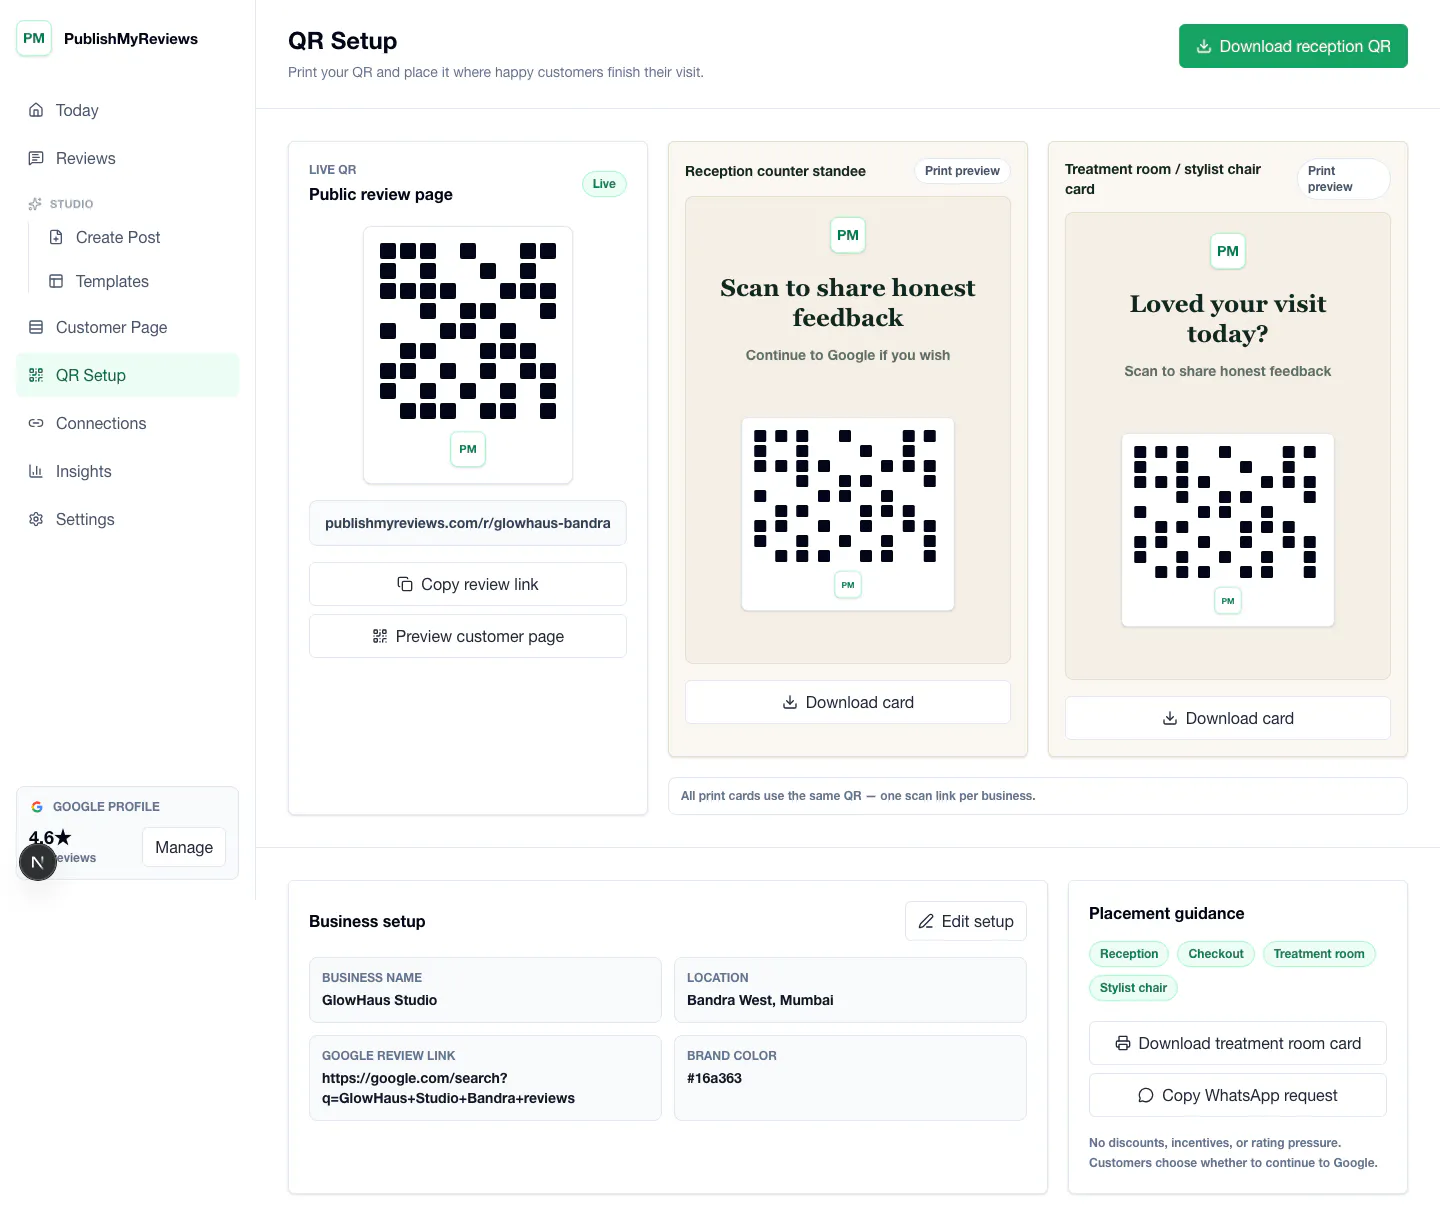Screen dimensions: 1440x1226
Task: Click the Create Post file icon
Action: tap(56, 237)
